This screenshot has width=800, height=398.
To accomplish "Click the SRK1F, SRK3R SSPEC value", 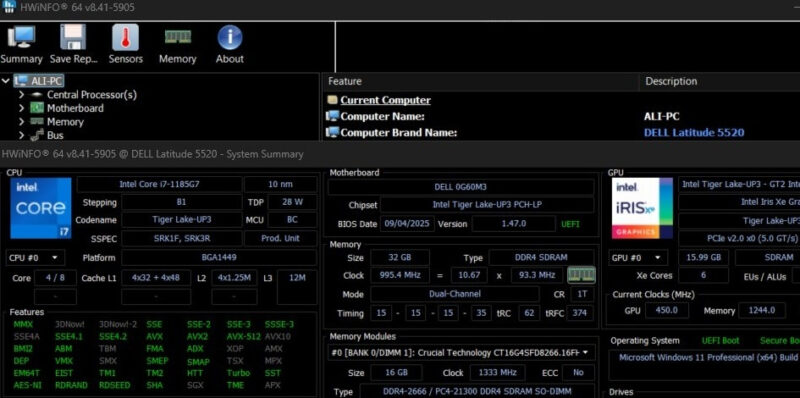I will point(182,238).
